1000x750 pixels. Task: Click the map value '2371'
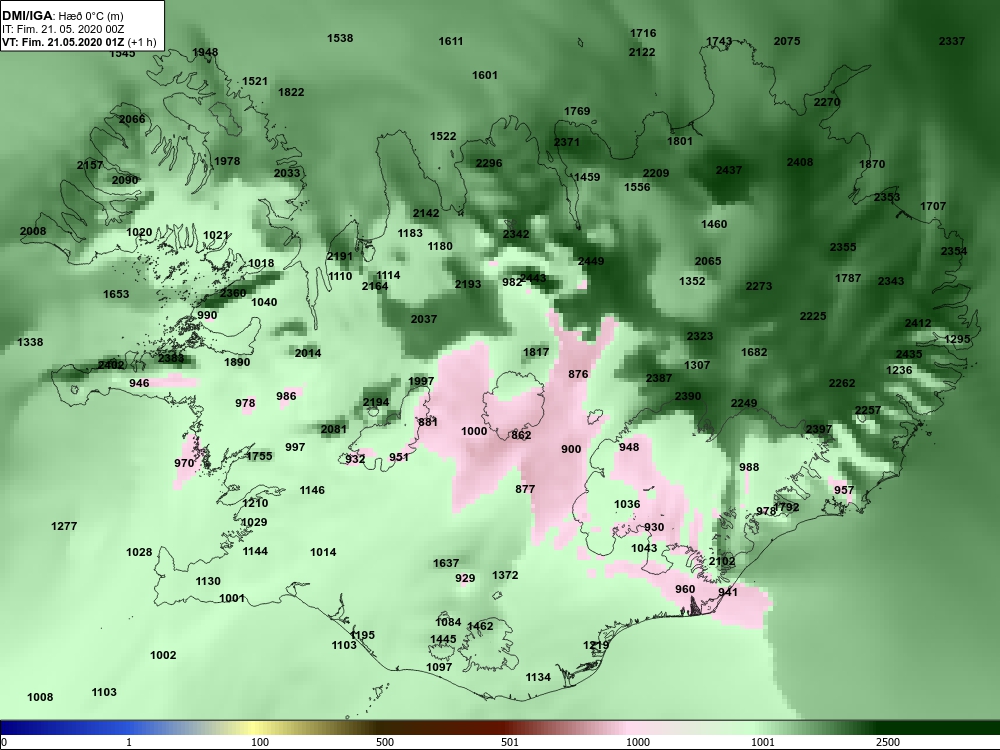566,142
